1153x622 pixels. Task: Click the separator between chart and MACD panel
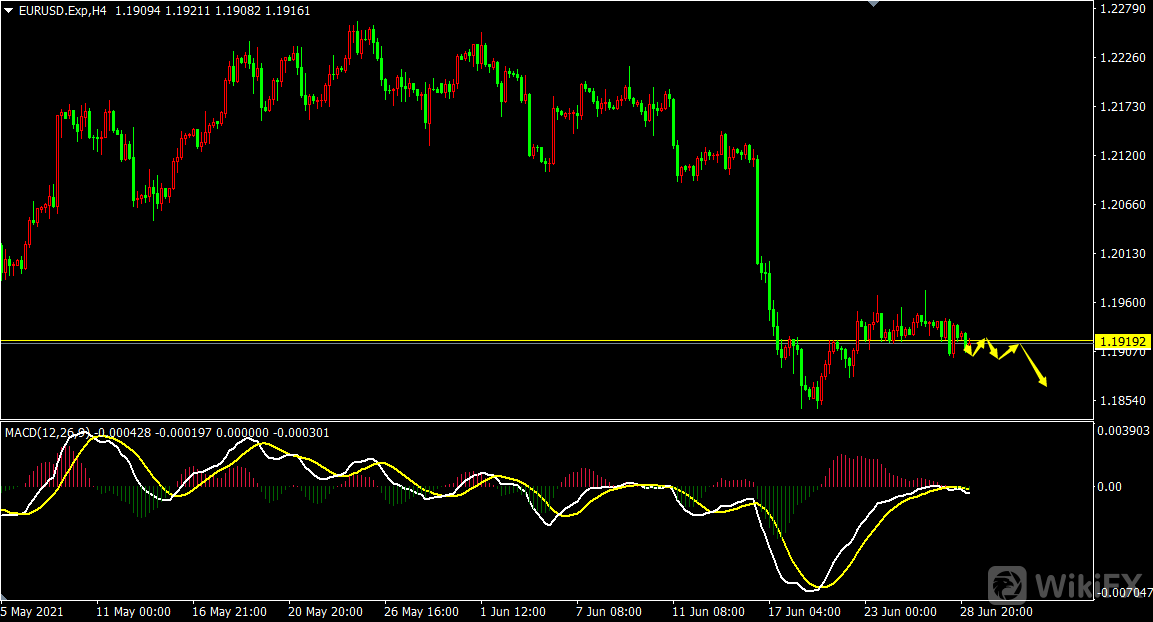pyautogui.click(x=545, y=420)
